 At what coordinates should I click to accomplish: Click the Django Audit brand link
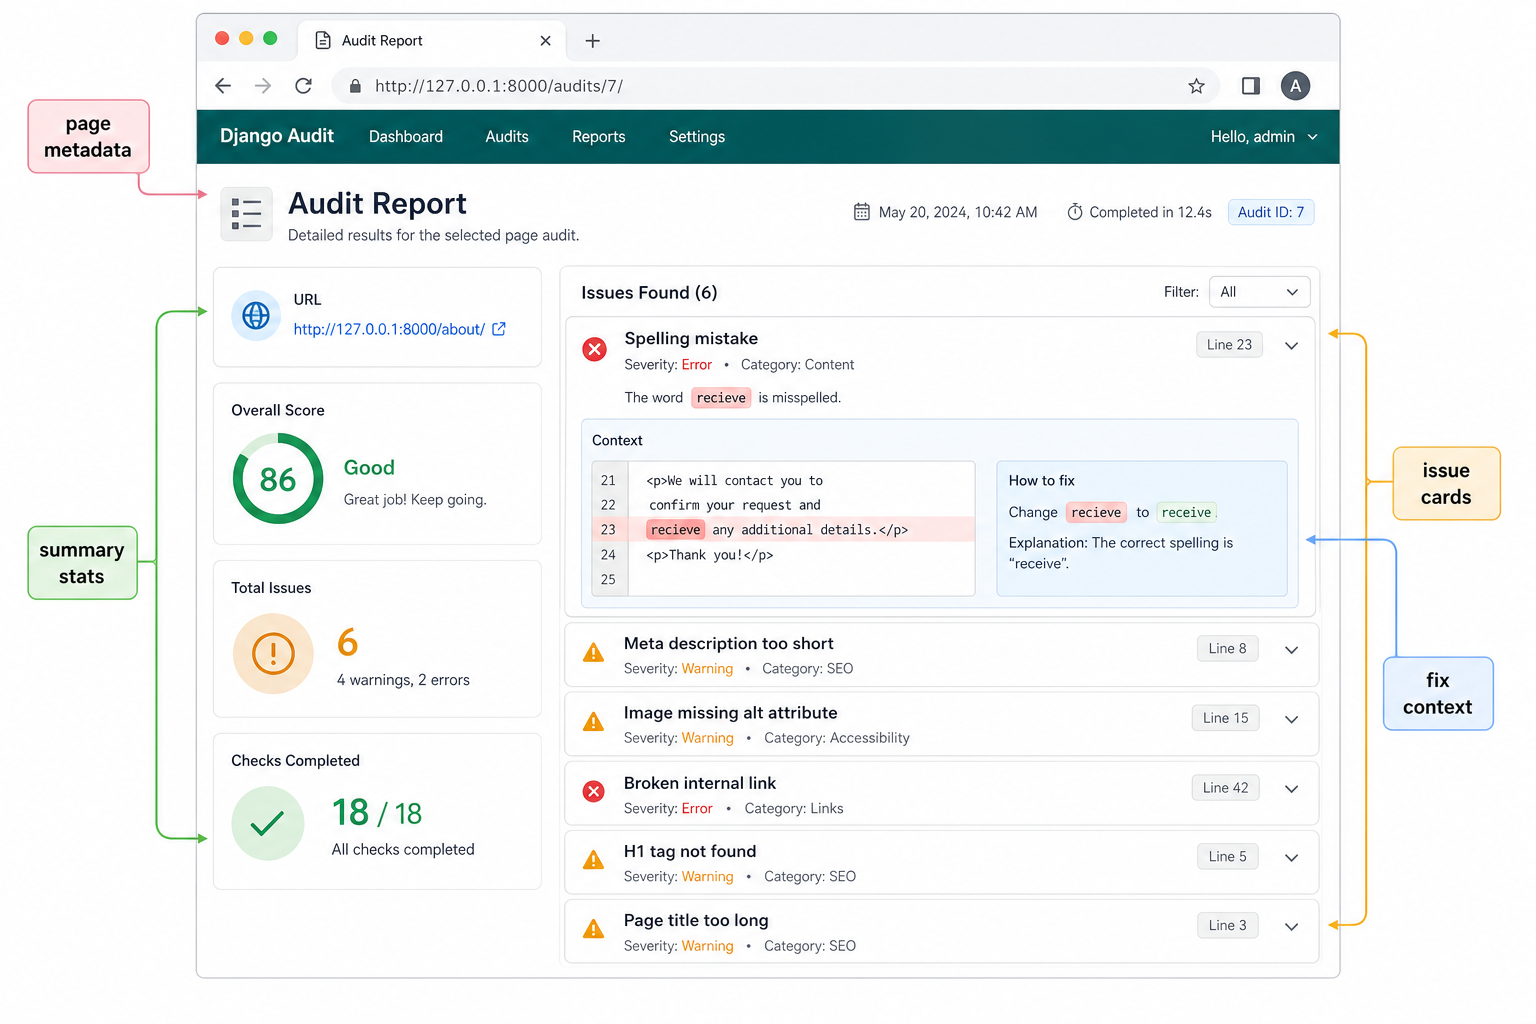pos(277,136)
